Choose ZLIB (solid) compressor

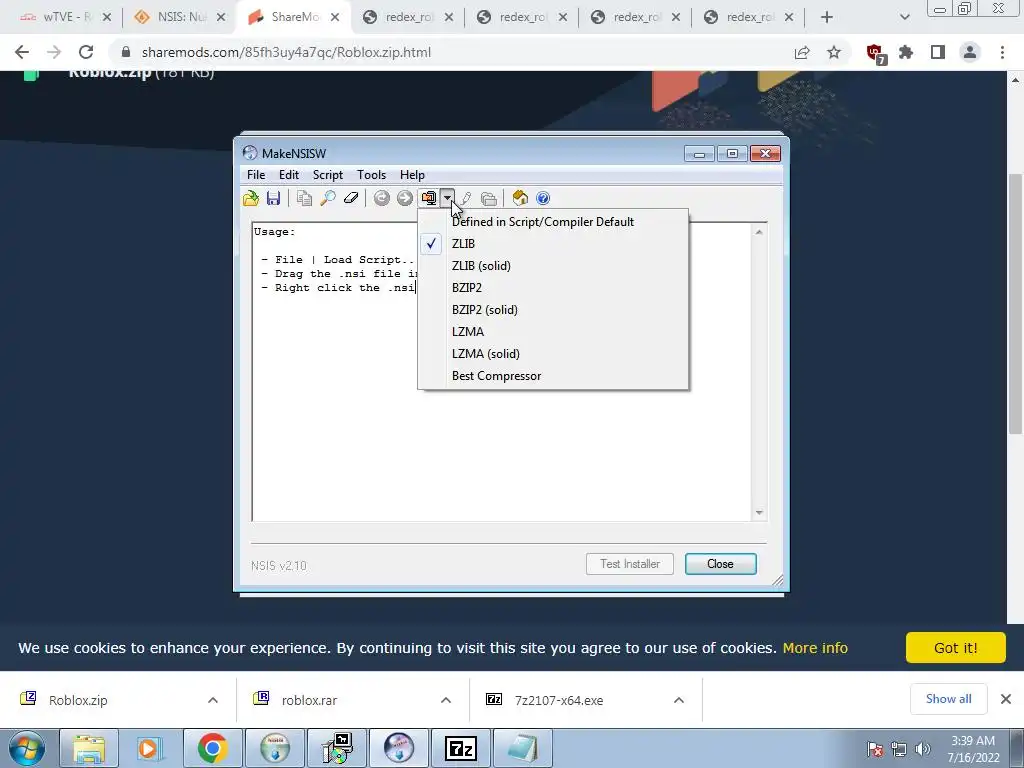point(553,266)
